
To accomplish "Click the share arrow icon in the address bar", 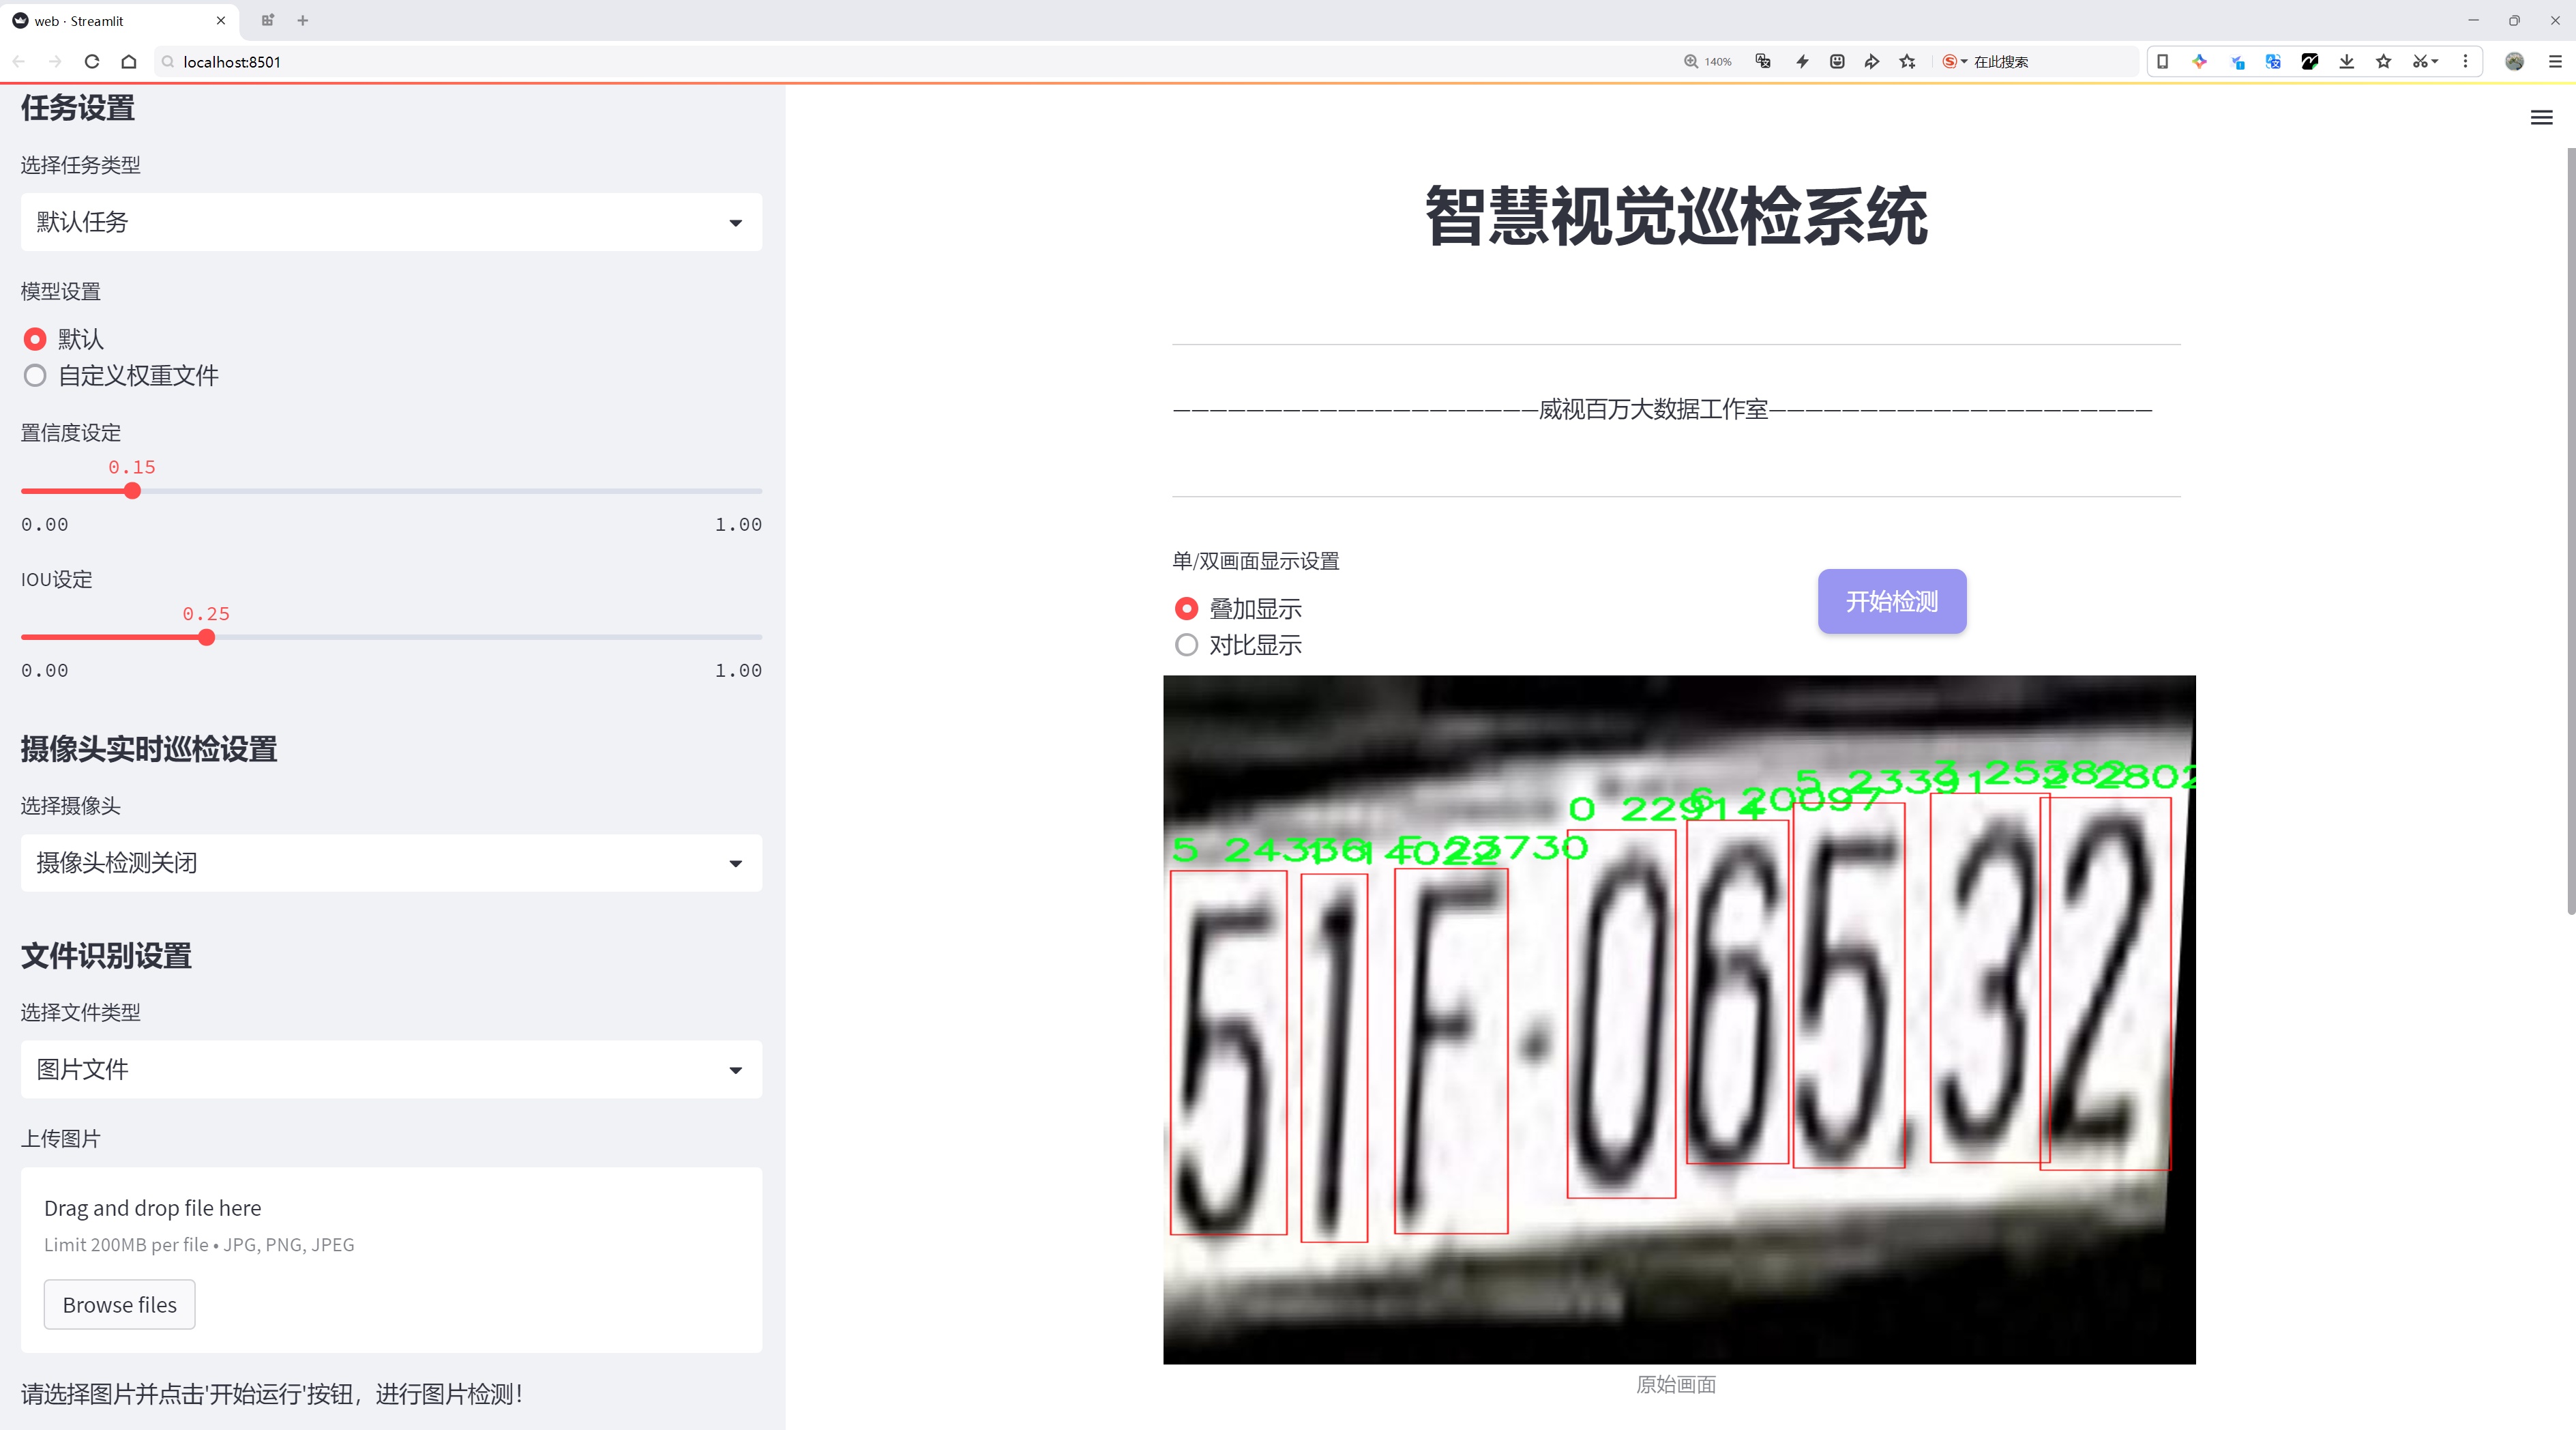I will click(1872, 62).
